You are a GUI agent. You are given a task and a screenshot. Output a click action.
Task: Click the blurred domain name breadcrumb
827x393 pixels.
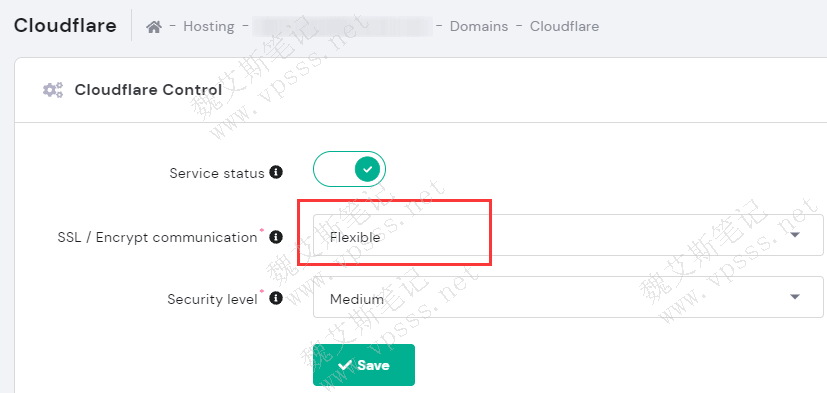coord(342,26)
